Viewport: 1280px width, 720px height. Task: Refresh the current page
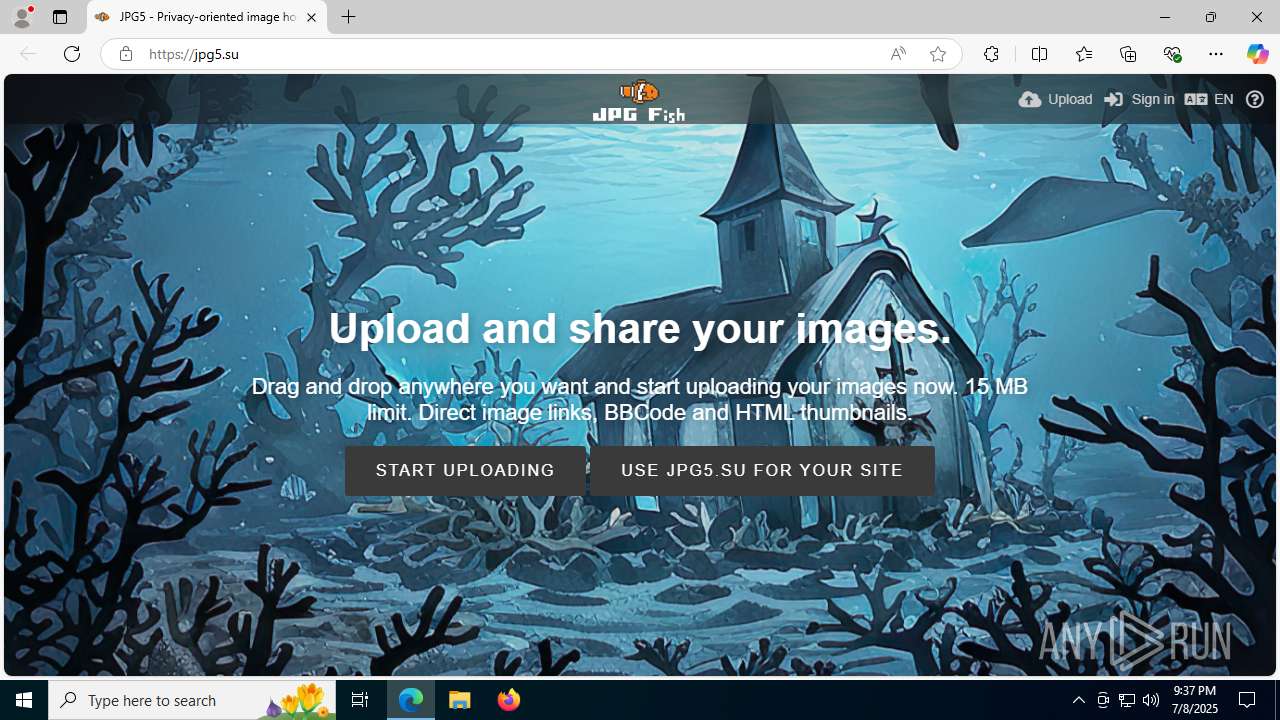coord(72,54)
